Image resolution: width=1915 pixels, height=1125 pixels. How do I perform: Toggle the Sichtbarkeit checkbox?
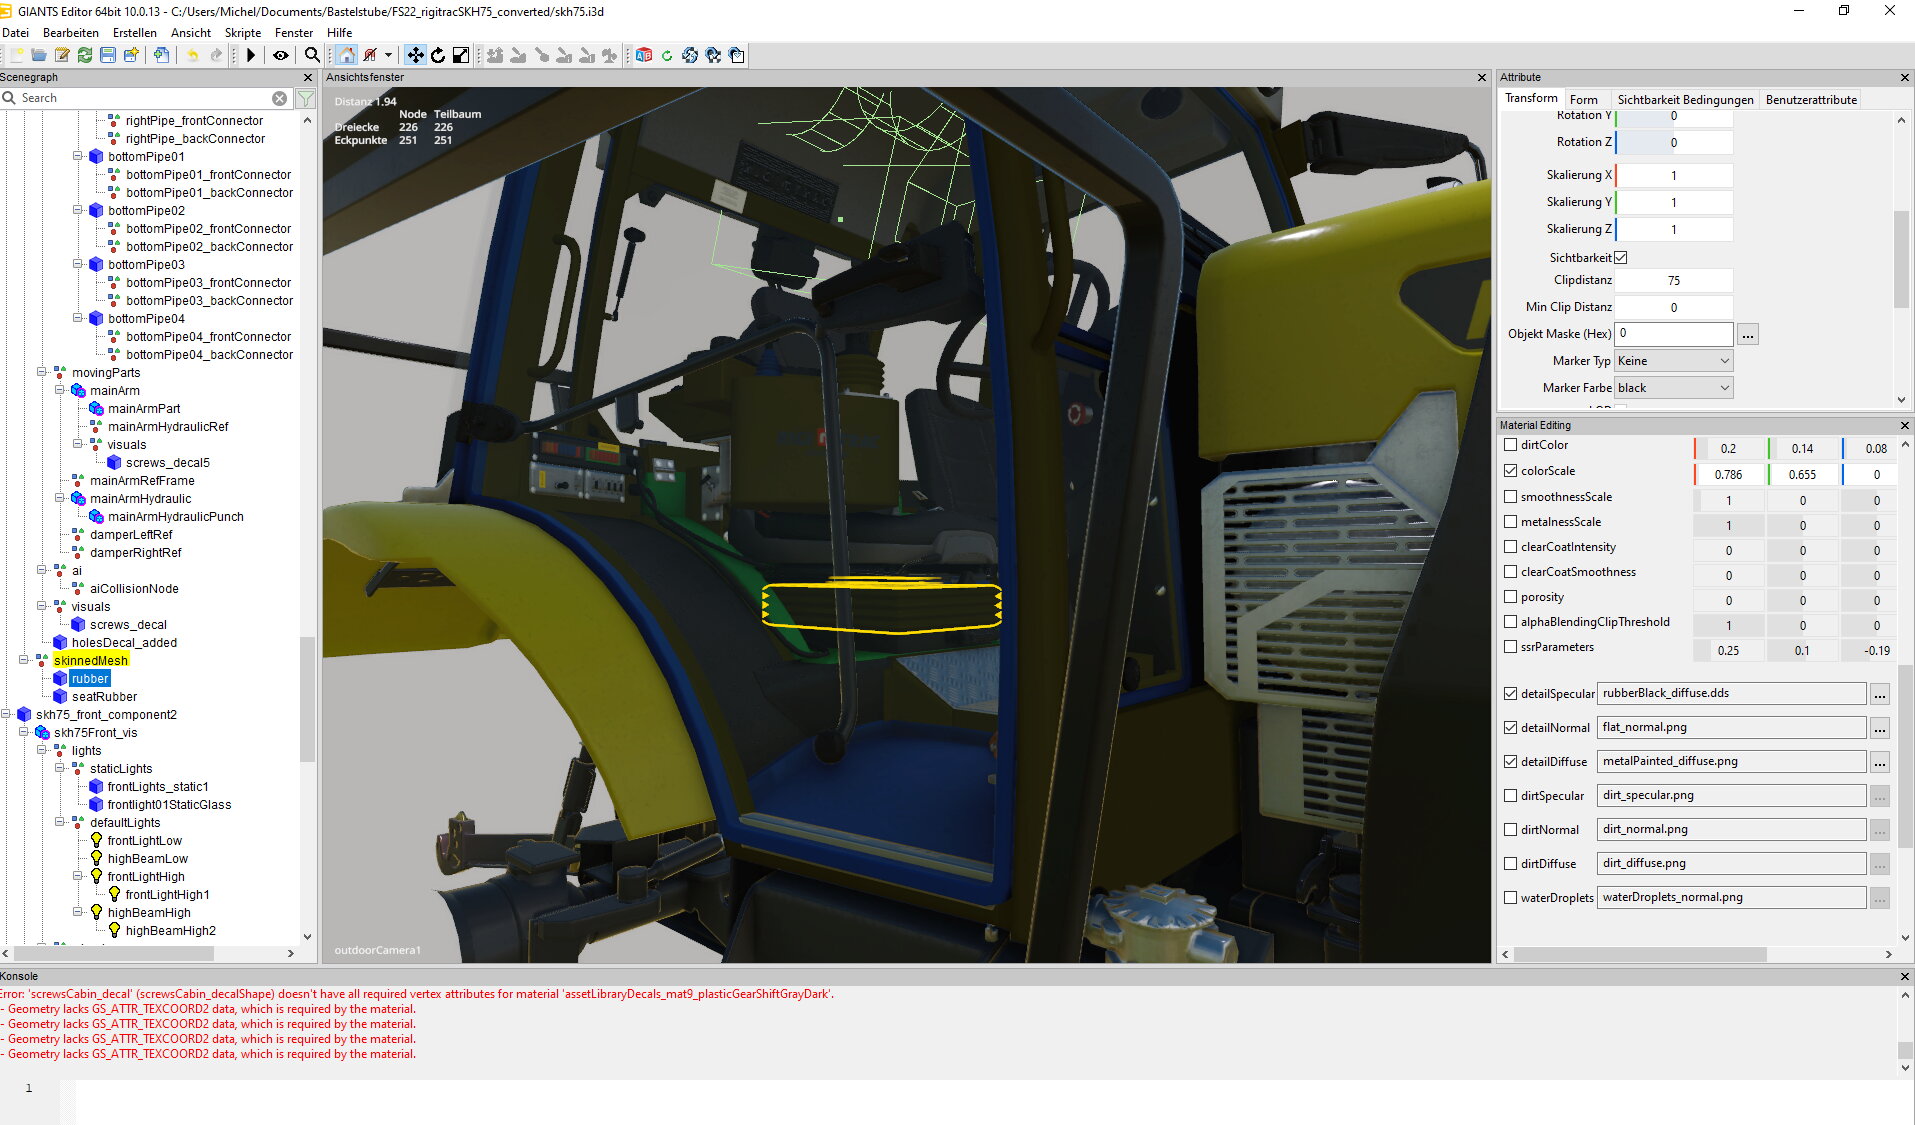tap(1621, 257)
